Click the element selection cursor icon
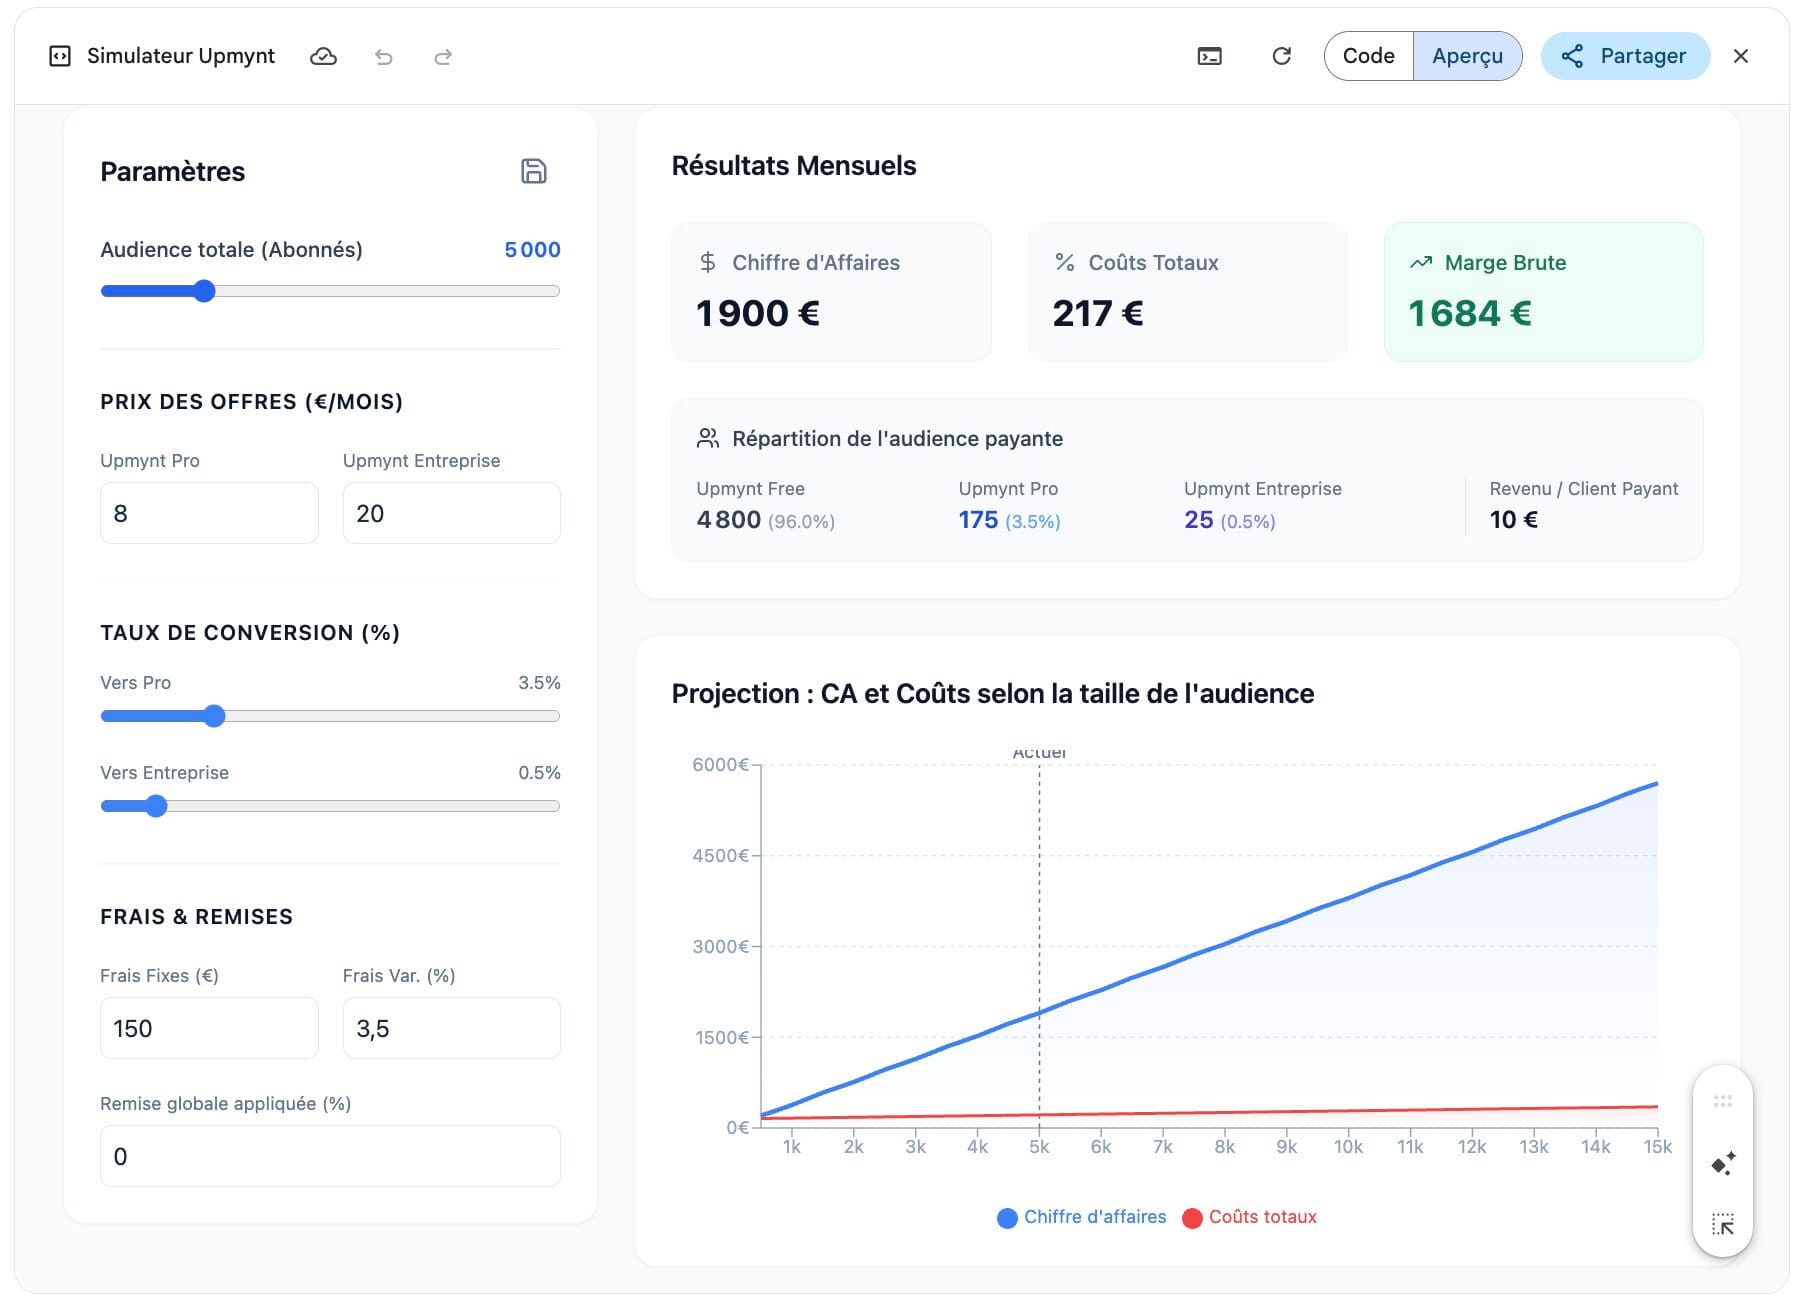This screenshot has height=1308, width=1798. point(1722,1224)
